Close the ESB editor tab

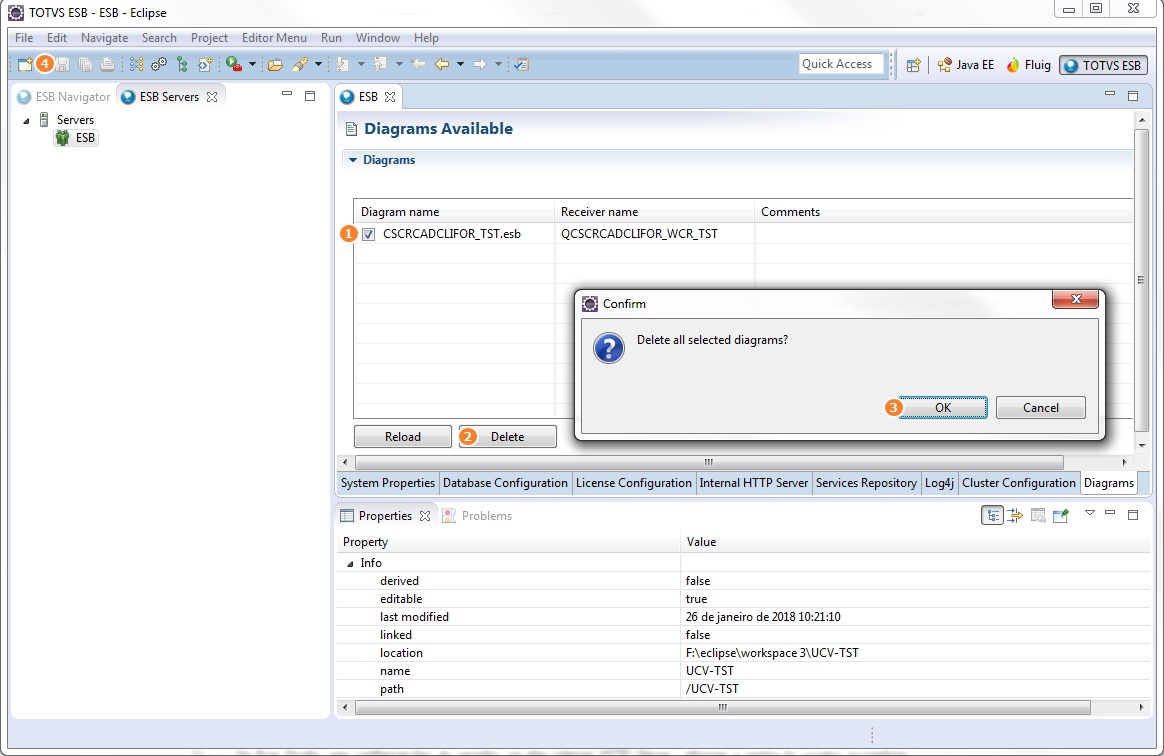click(x=390, y=97)
